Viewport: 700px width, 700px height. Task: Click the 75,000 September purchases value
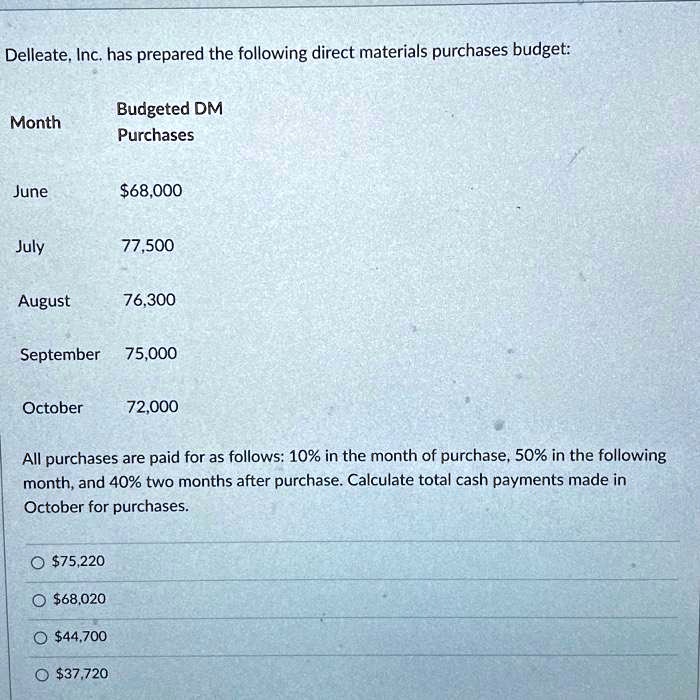[151, 353]
